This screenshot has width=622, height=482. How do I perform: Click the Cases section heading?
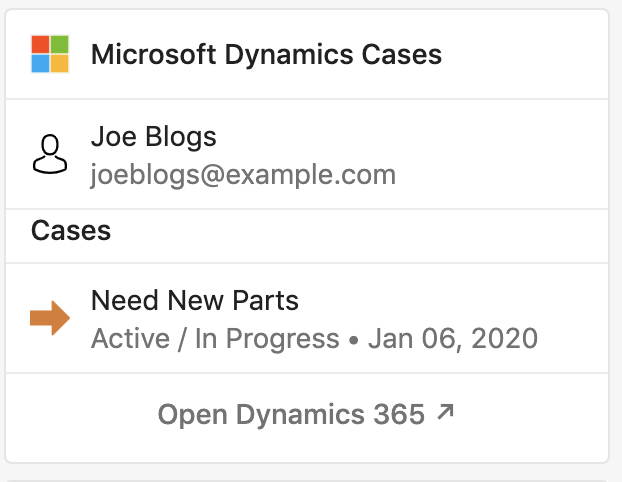[x=71, y=230]
